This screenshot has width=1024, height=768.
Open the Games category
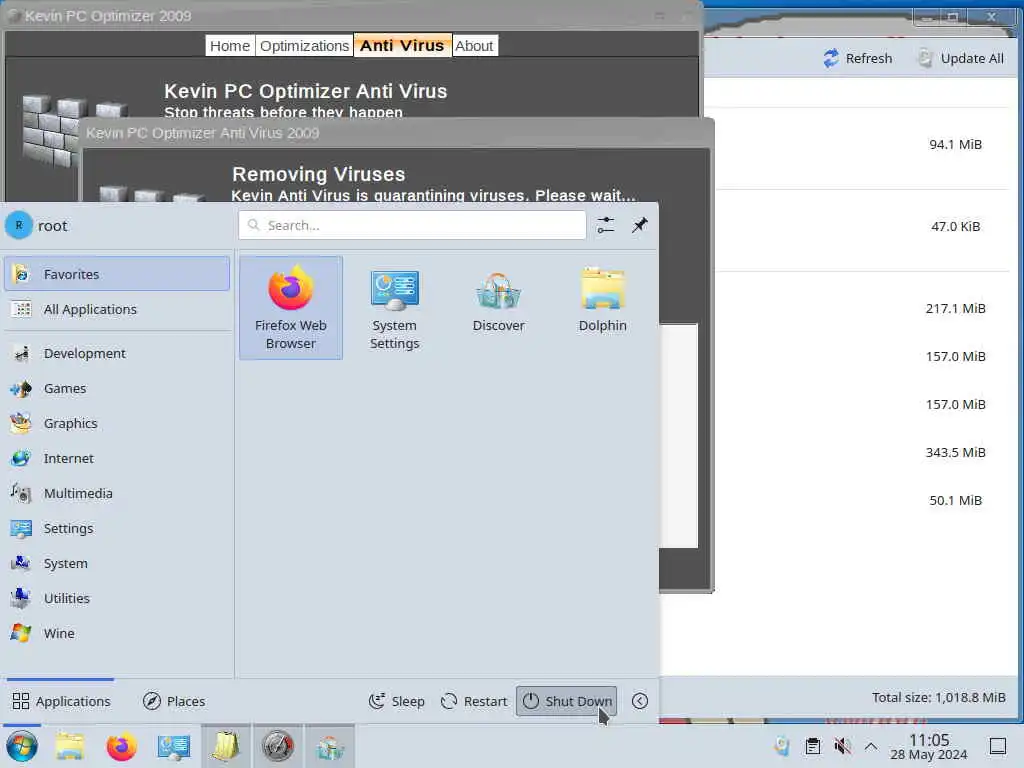117,389
